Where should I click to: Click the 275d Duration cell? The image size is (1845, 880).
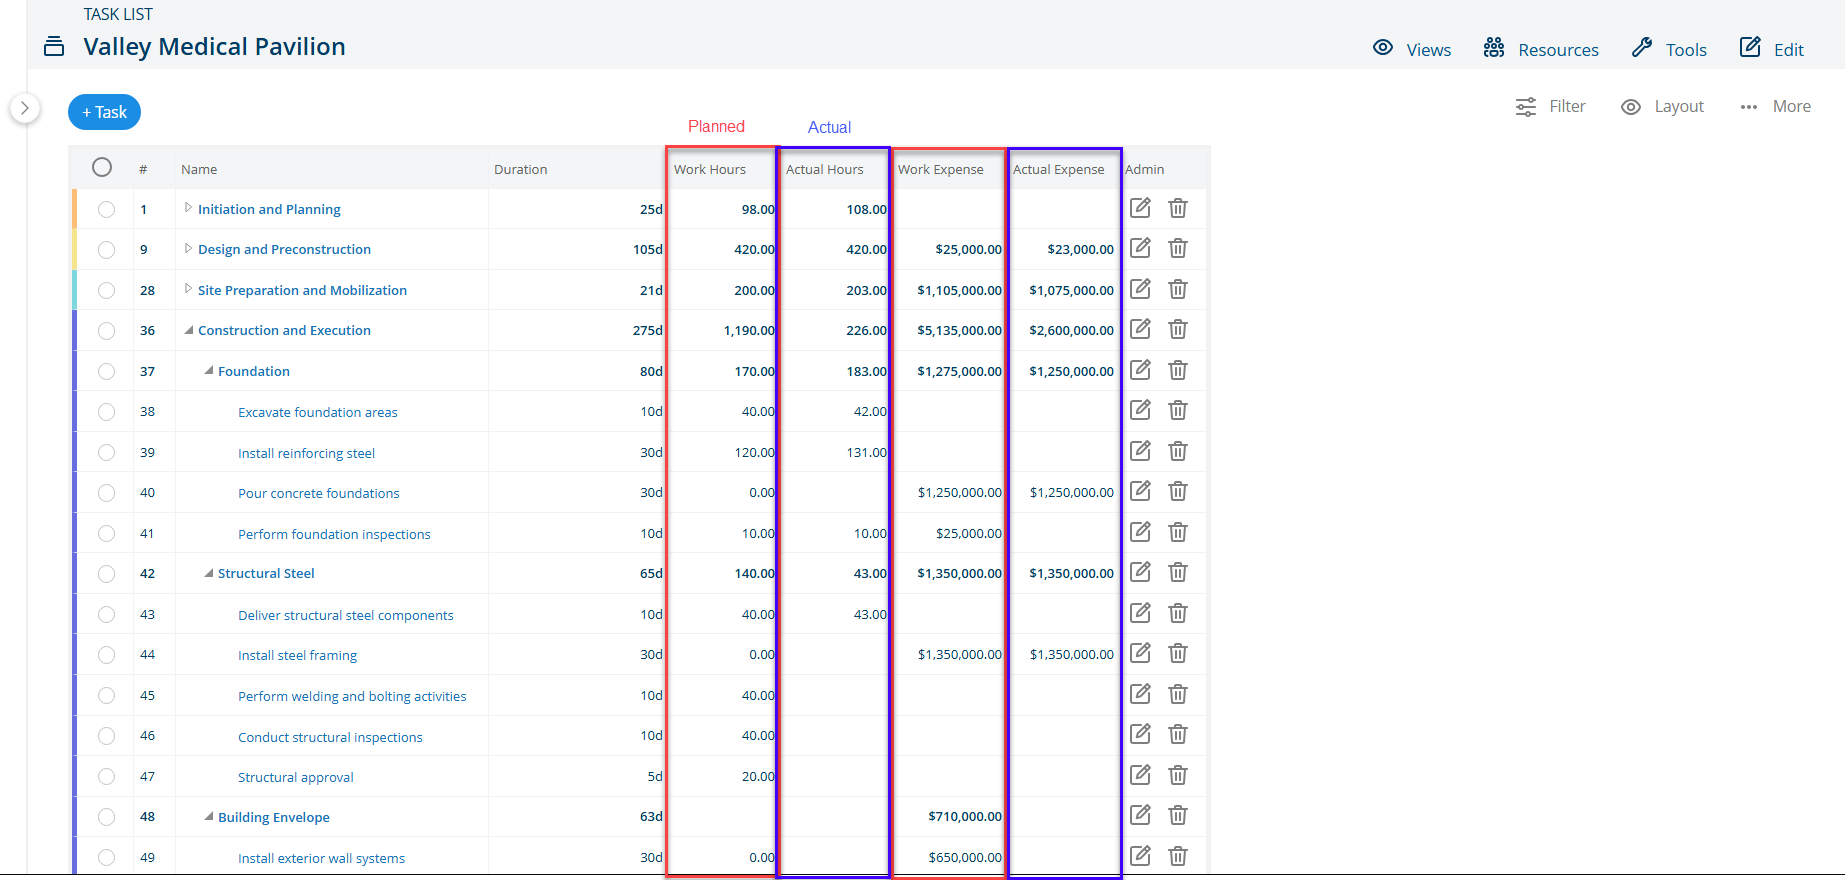(648, 330)
